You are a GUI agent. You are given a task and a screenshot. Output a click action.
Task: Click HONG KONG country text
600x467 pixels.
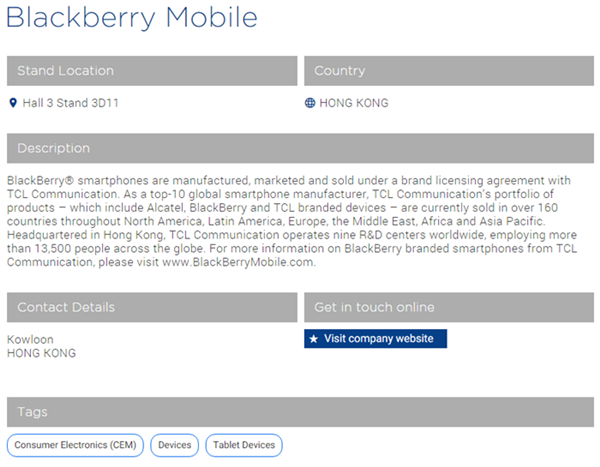pos(354,103)
